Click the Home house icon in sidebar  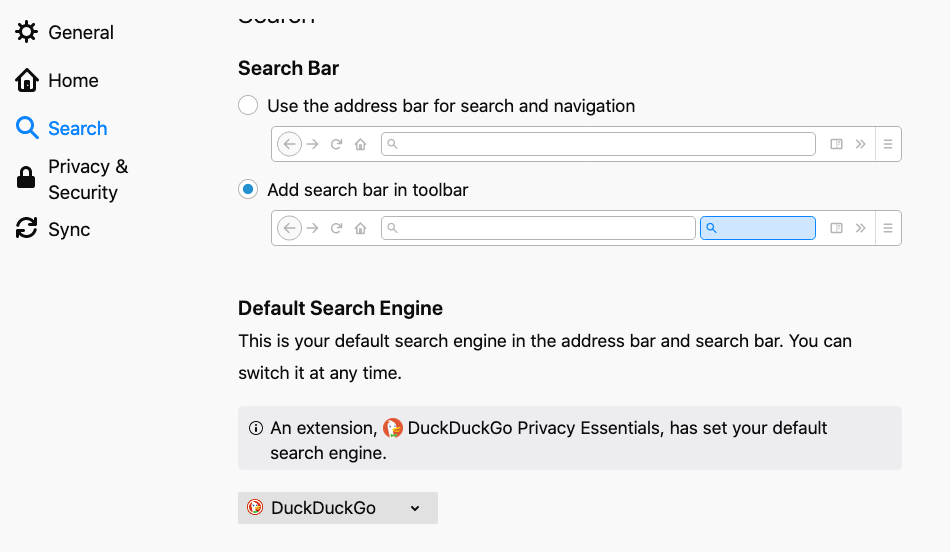(26, 80)
